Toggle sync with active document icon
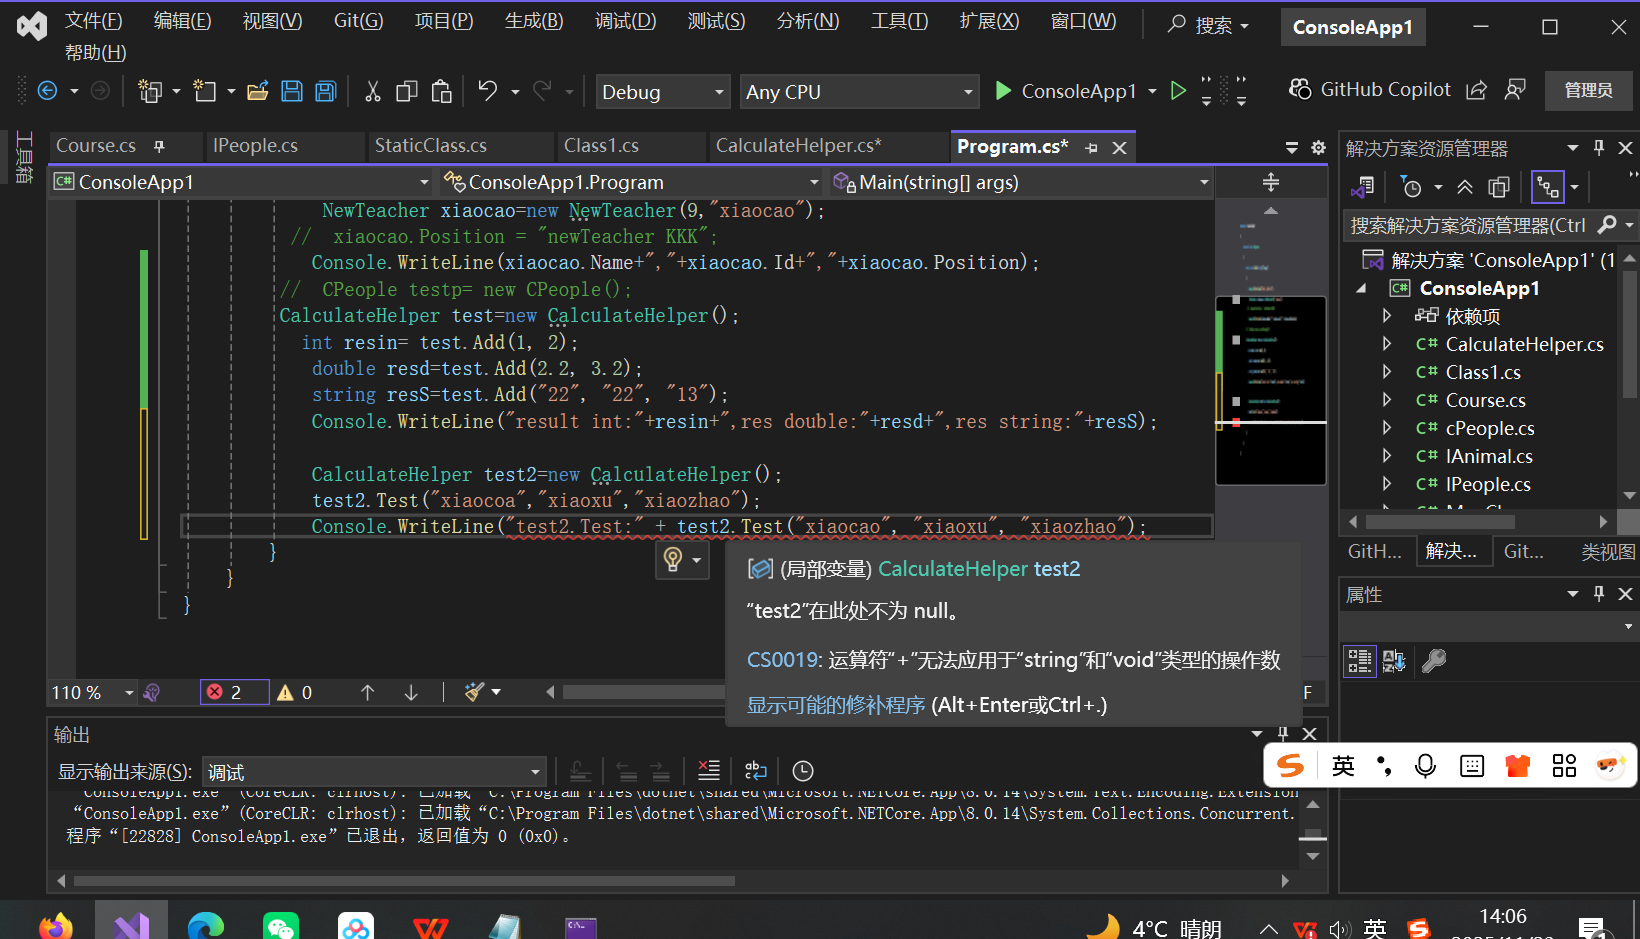This screenshot has height=939, width=1640. click(1547, 186)
